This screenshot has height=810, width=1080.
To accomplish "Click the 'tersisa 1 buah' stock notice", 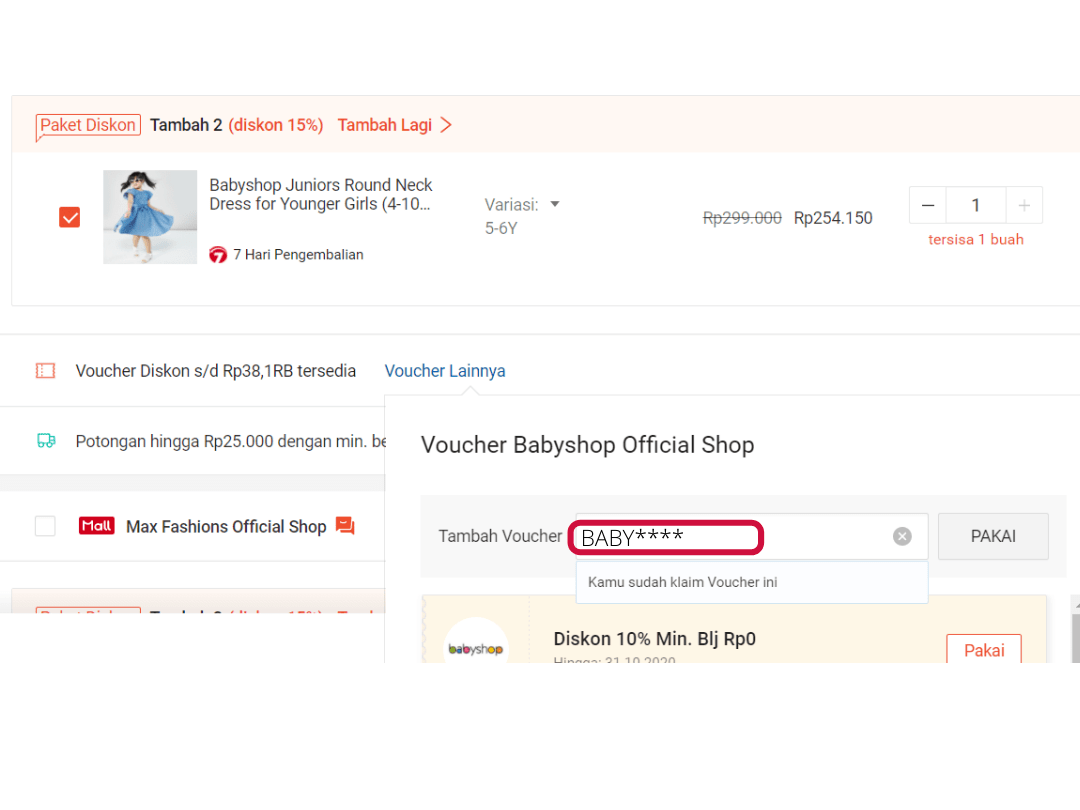I will tap(975, 239).
